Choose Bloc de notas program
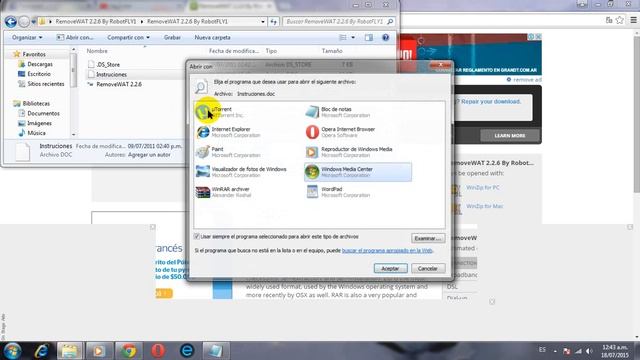This screenshot has width=640, height=360. point(338,112)
